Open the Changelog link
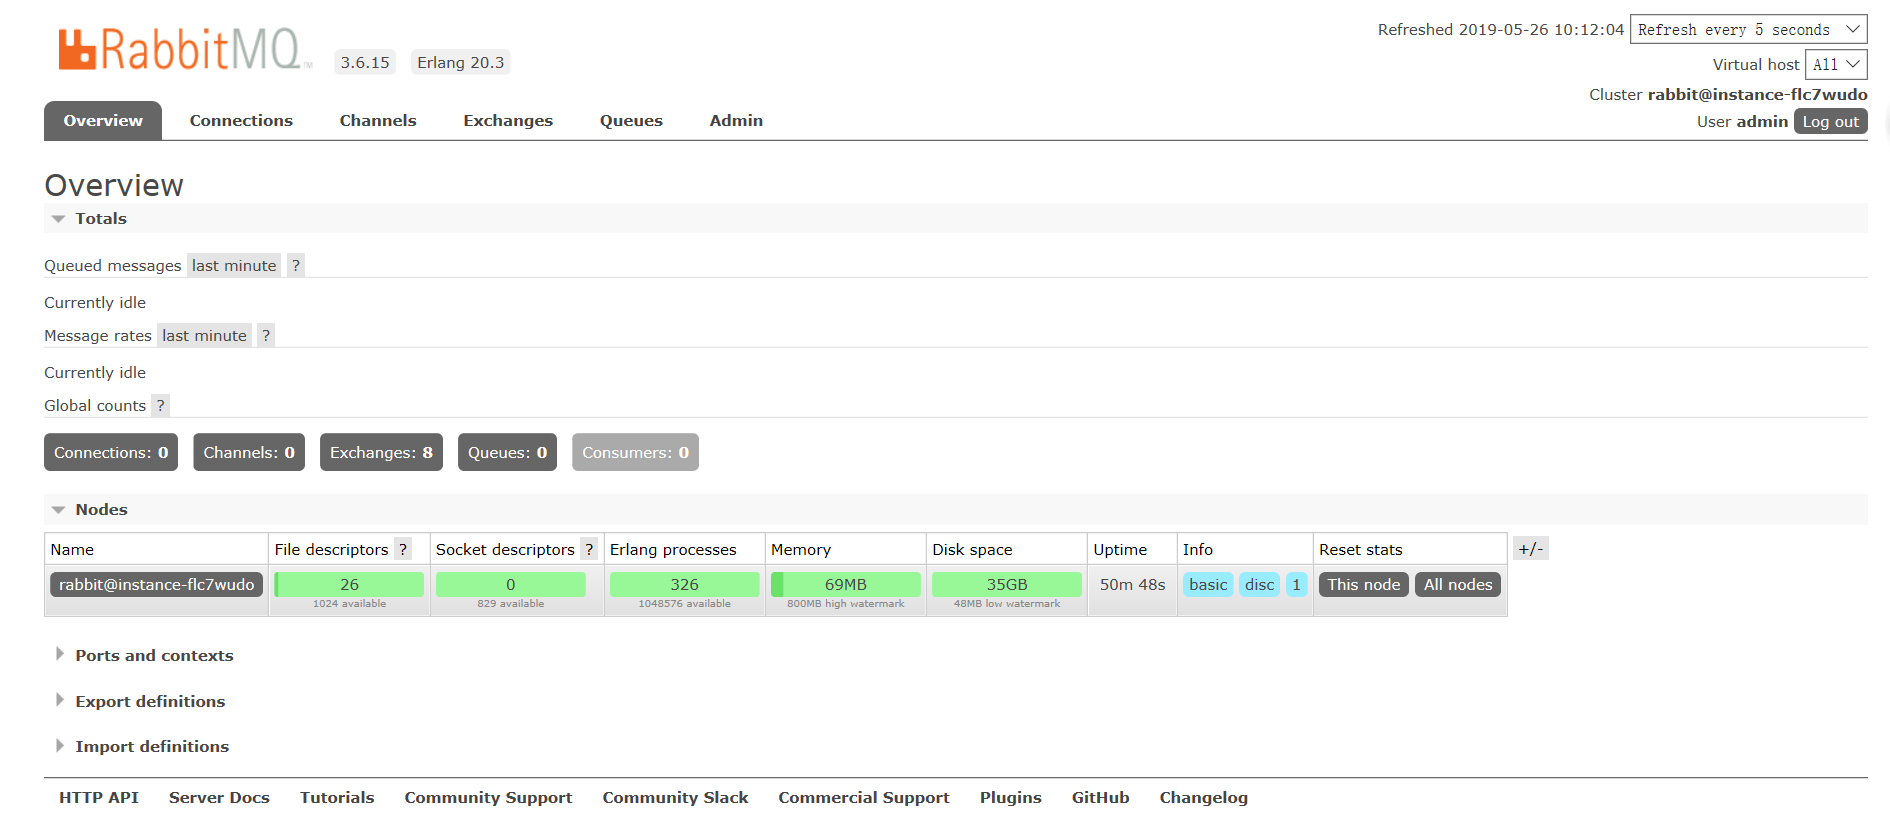This screenshot has height=817, width=1890. coord(1203,797)
